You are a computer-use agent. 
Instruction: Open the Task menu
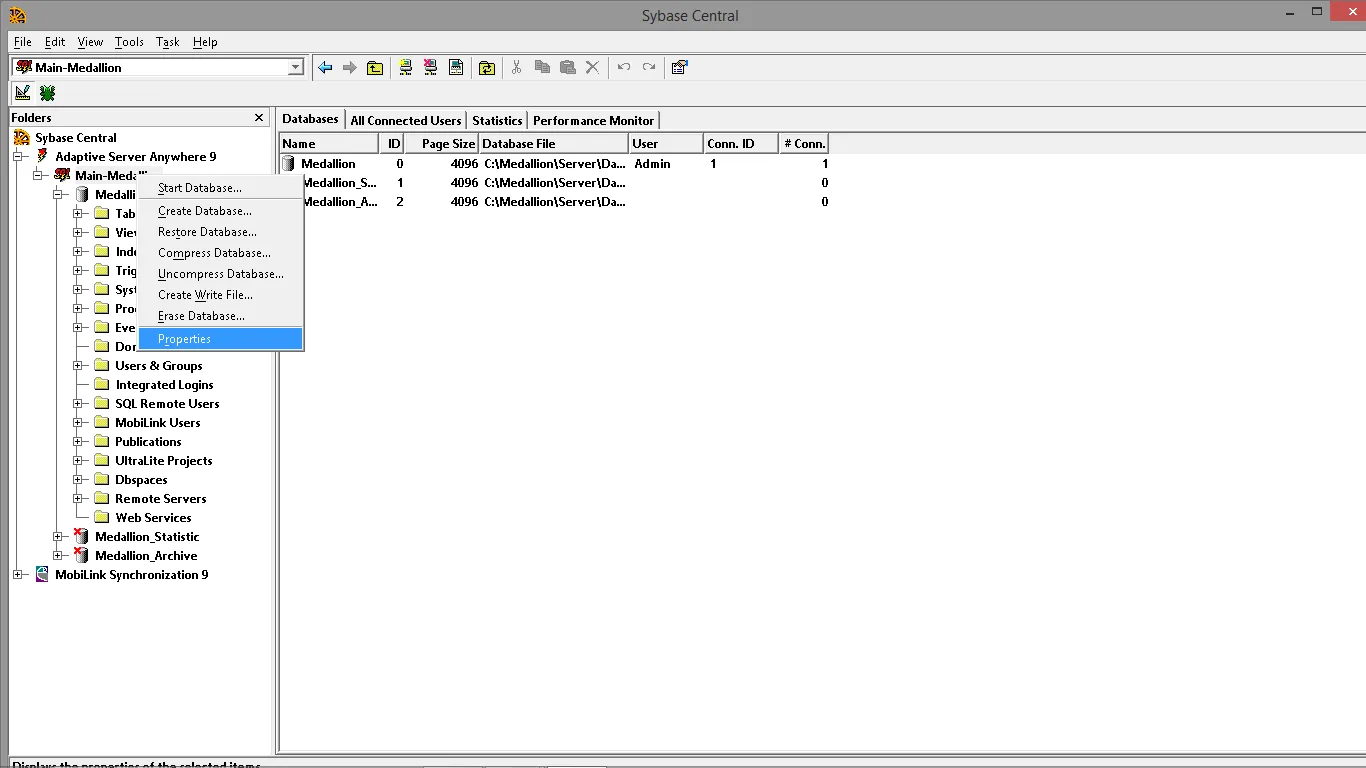click(168, 42)
